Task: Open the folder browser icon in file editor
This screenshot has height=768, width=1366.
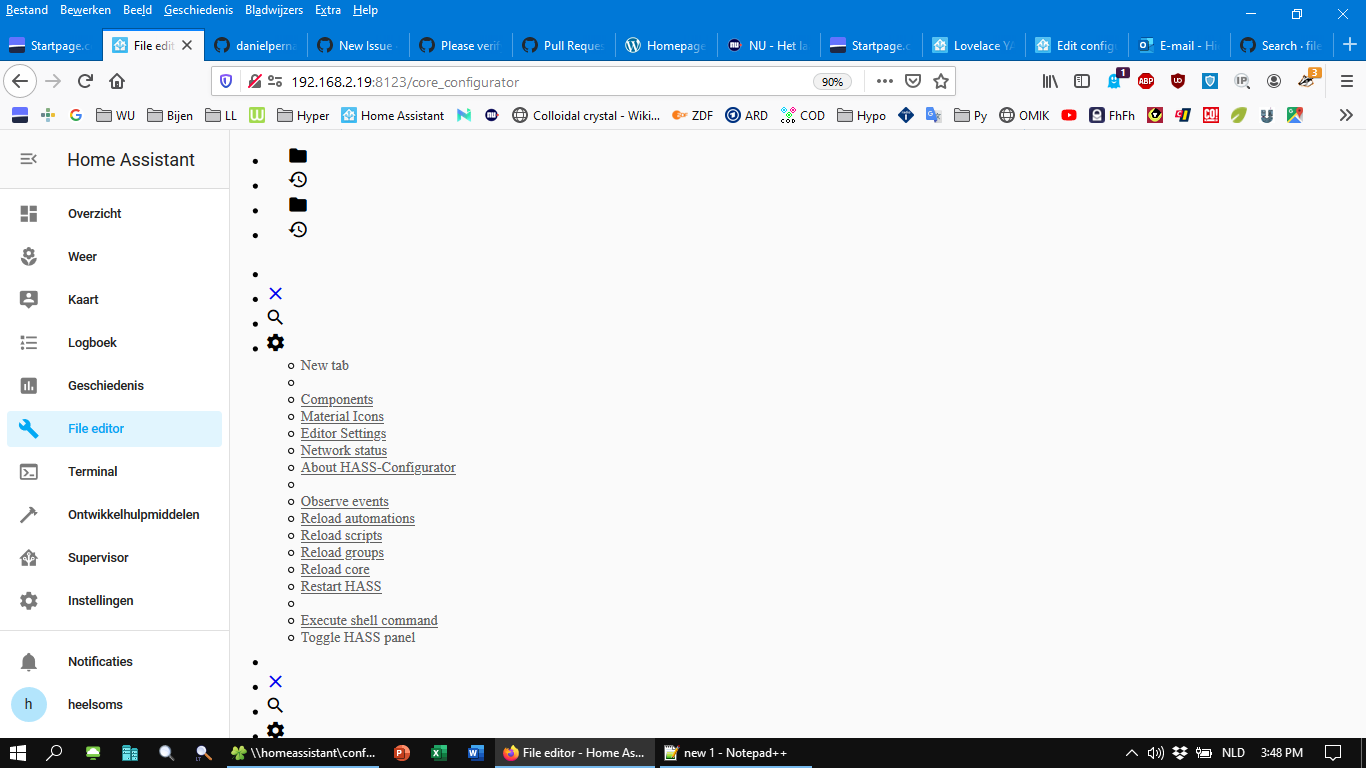Action: pyautogui.click(x=296, y=155)
